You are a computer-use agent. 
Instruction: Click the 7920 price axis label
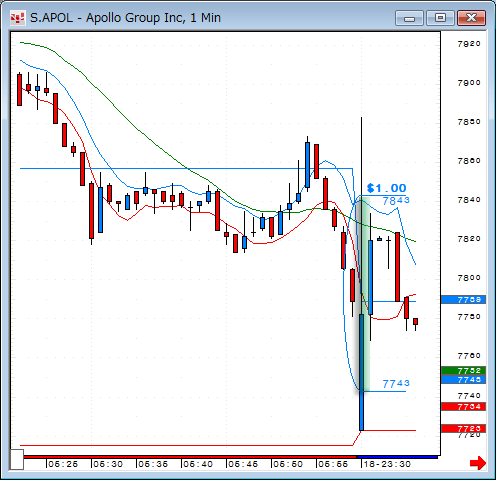coord(469,44)
